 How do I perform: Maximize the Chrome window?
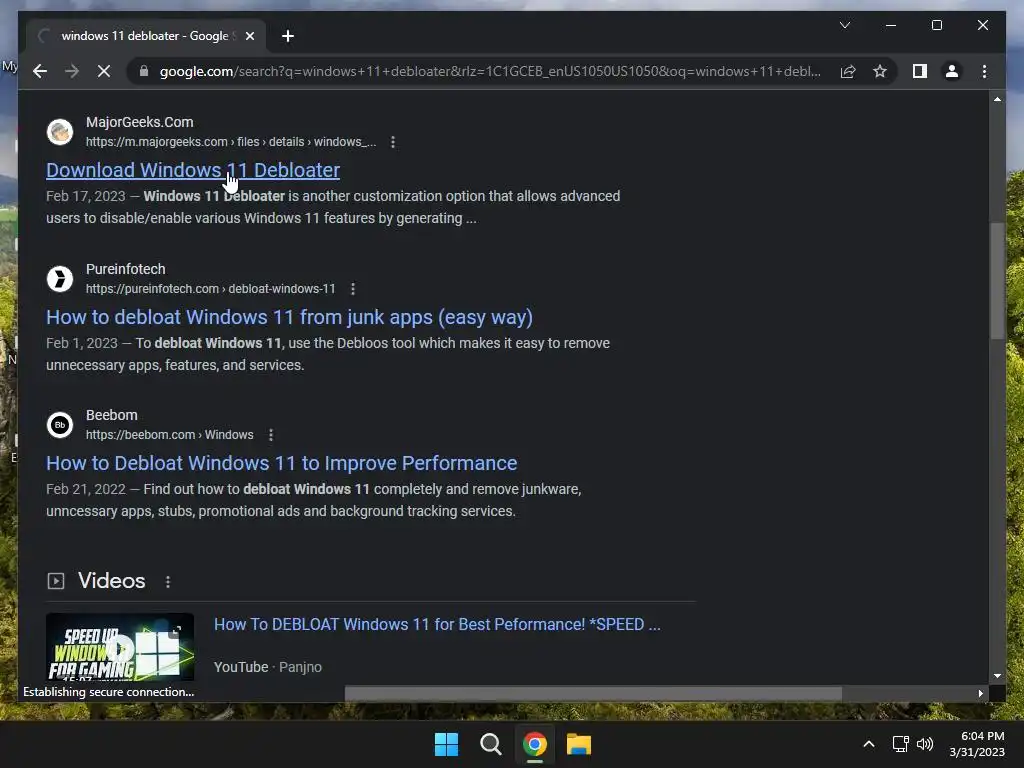pyautogui.click(x=936, y=25)
